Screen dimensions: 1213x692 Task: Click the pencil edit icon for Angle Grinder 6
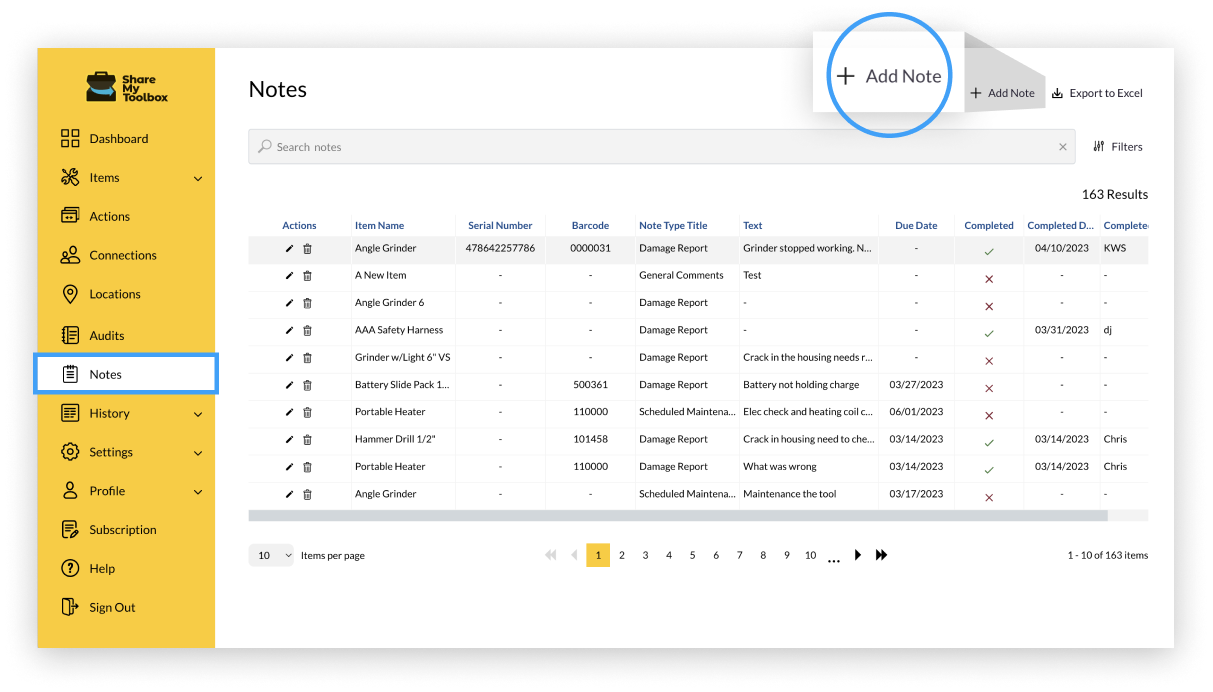click(x=290, y=303)
